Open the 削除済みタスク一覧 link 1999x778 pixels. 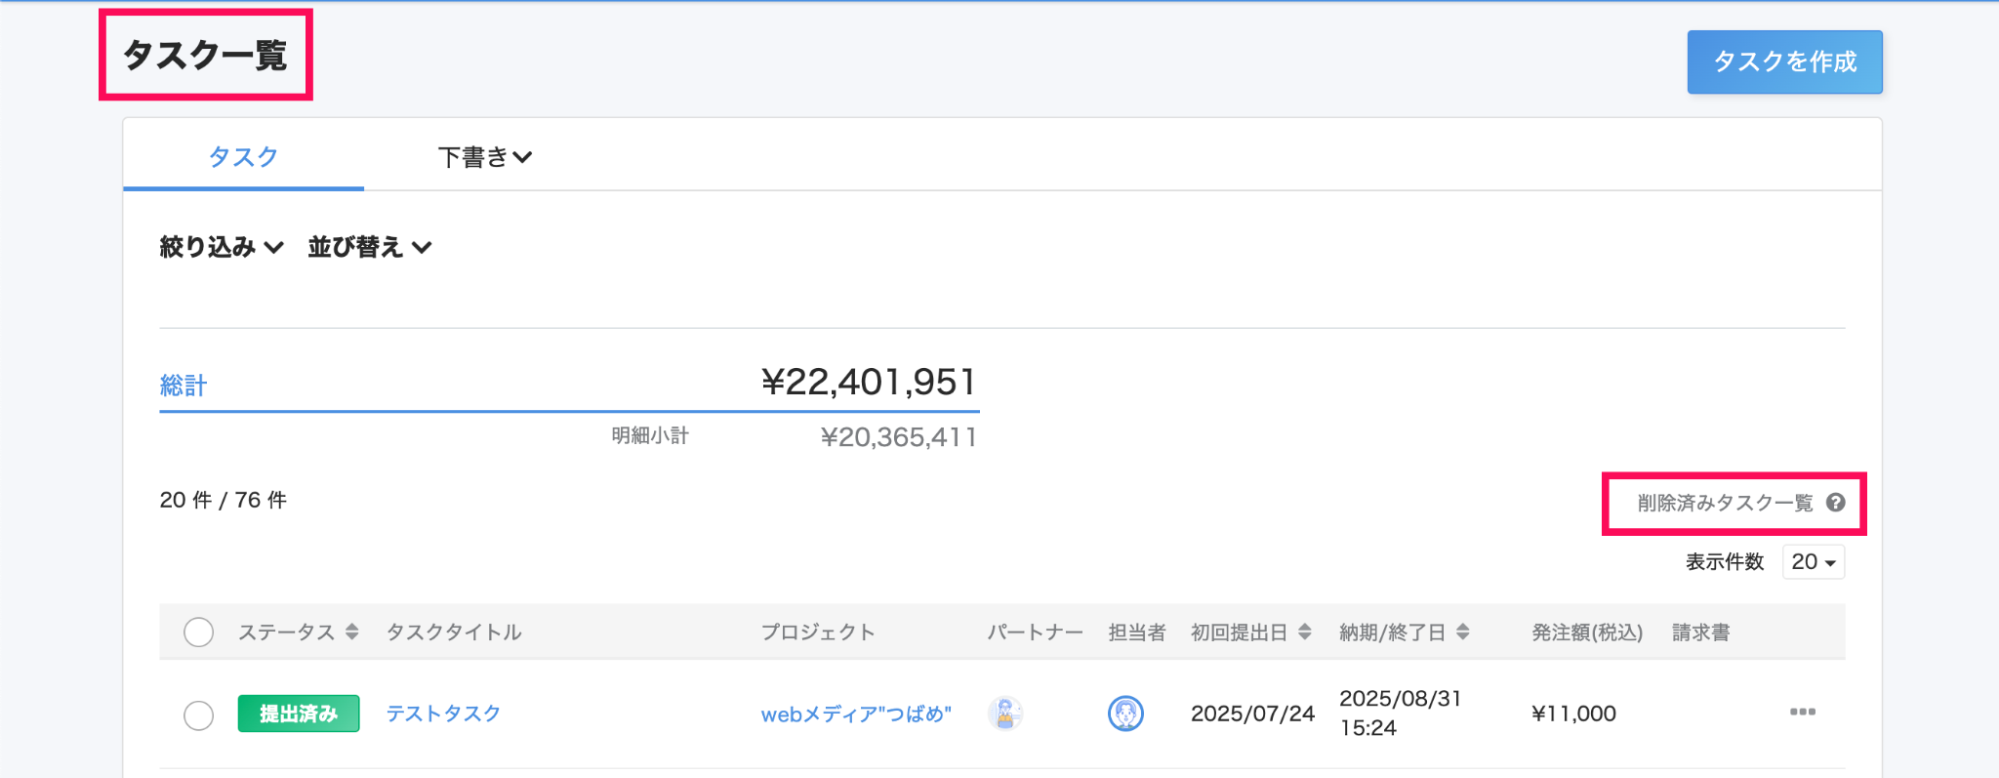(1725, 503)
